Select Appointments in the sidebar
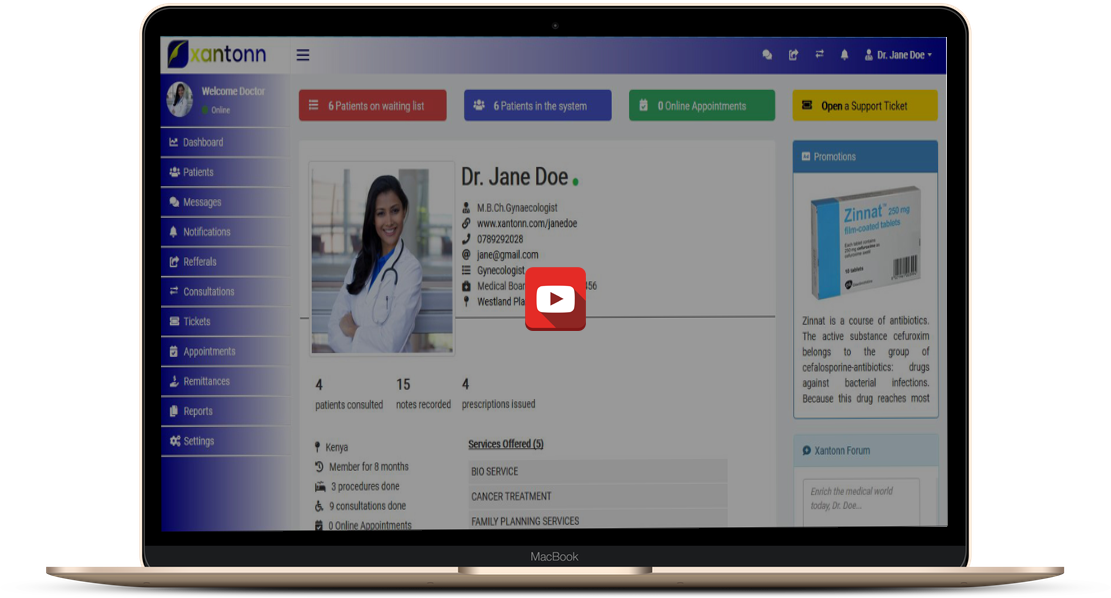This screenshot has width=1111, height=598. (208, 351)
